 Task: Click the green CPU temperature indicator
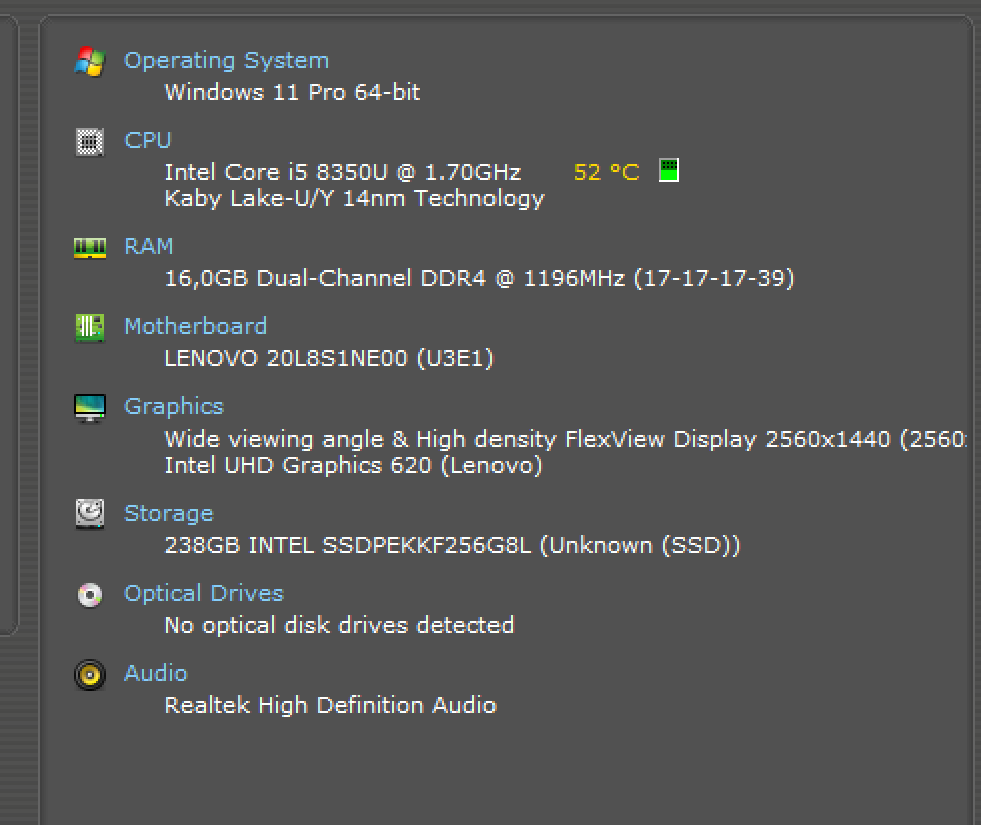point(668,170)
